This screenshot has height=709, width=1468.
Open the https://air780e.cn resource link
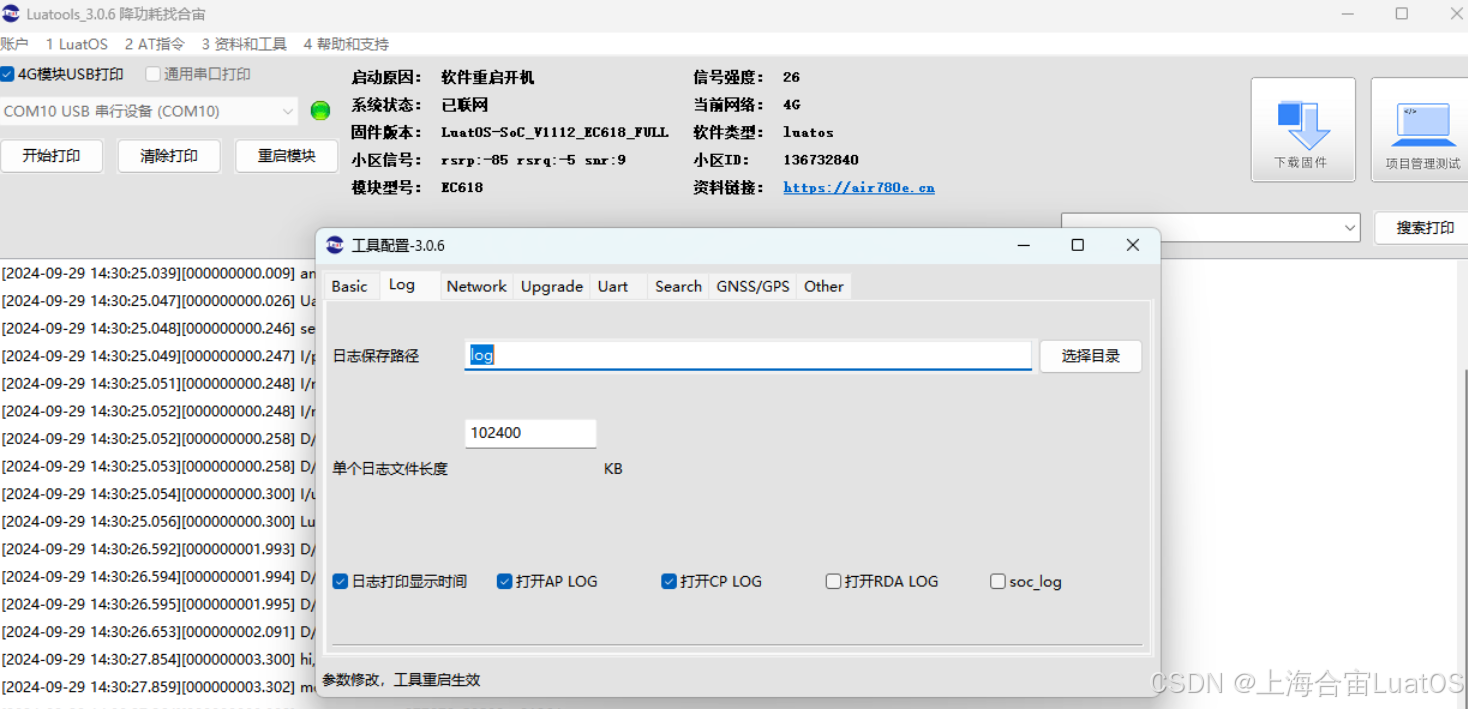858,187
